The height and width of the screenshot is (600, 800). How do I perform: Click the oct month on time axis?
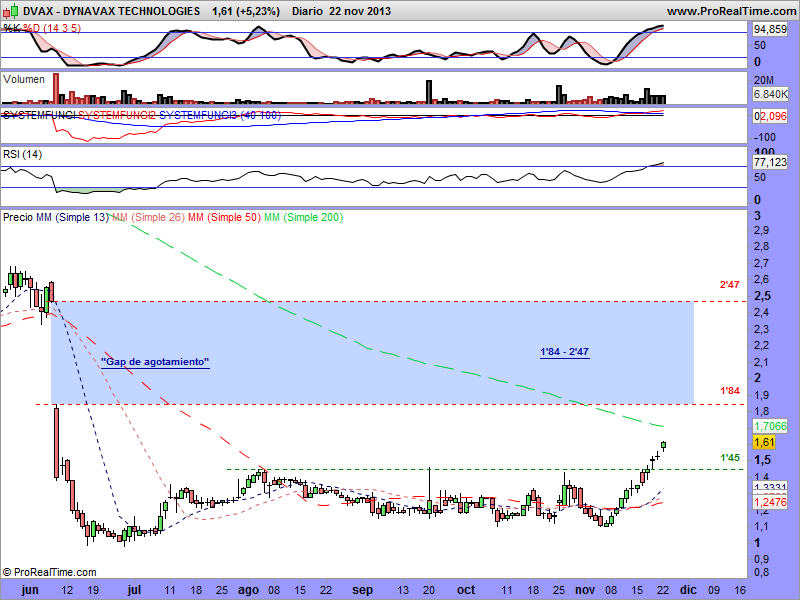coord(466,590)
